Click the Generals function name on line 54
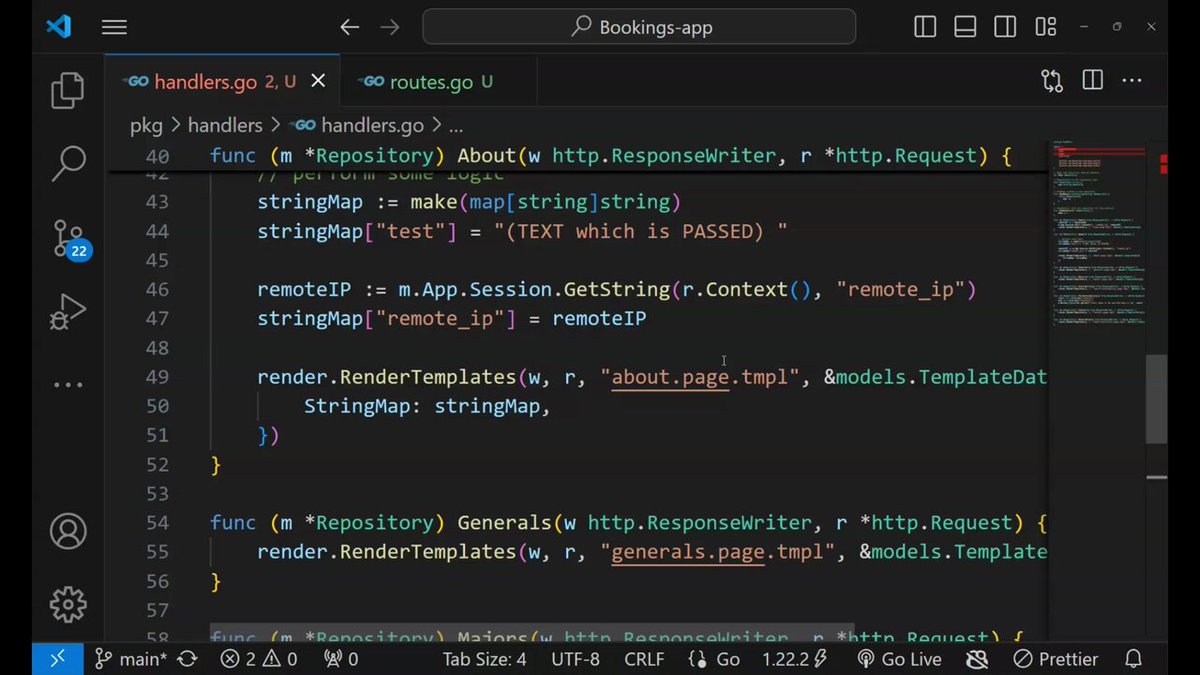The height and width of the screenshot is (675, 1200). (x=504, y=523)
